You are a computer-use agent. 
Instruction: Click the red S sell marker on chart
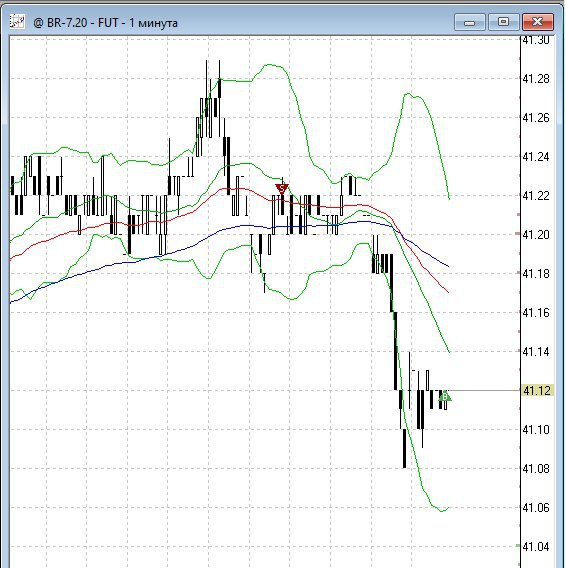[282, 188]
